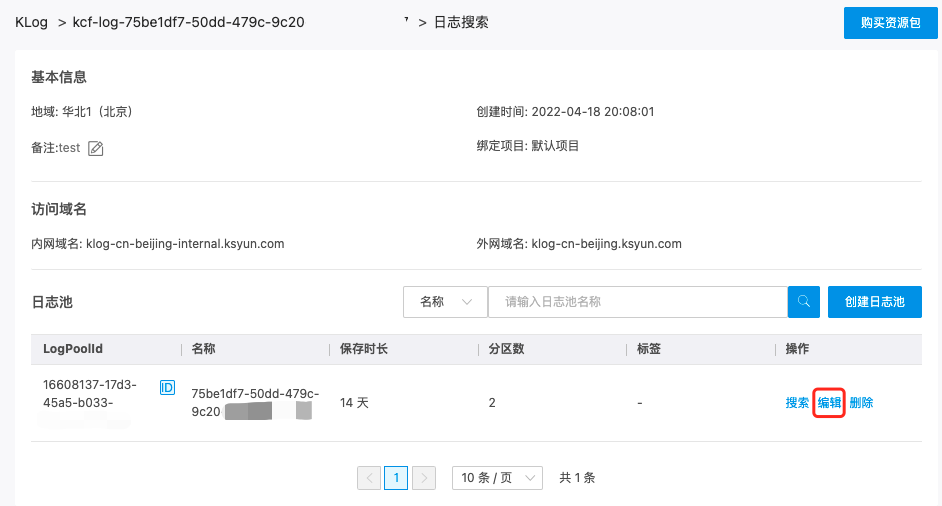Click the ID icon beside the LogPoolId value
Screen dimensions: 942x506
click(168, 387)
